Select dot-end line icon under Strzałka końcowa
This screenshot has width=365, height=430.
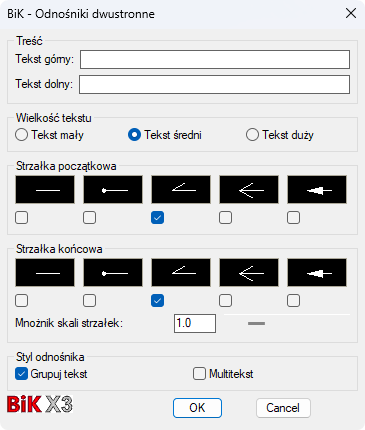(113, 273)
